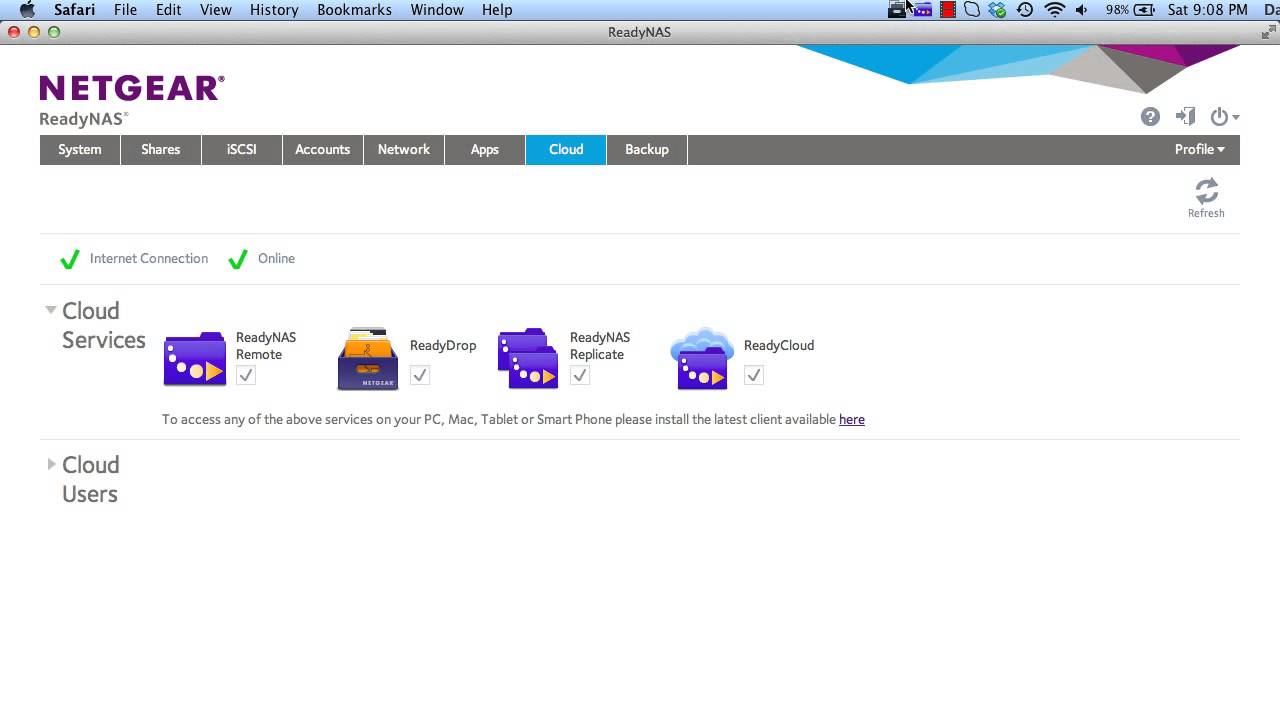Screen dimensions: 1280x720
Task: Open the help question mark icon
Action: coord(1150,117)
